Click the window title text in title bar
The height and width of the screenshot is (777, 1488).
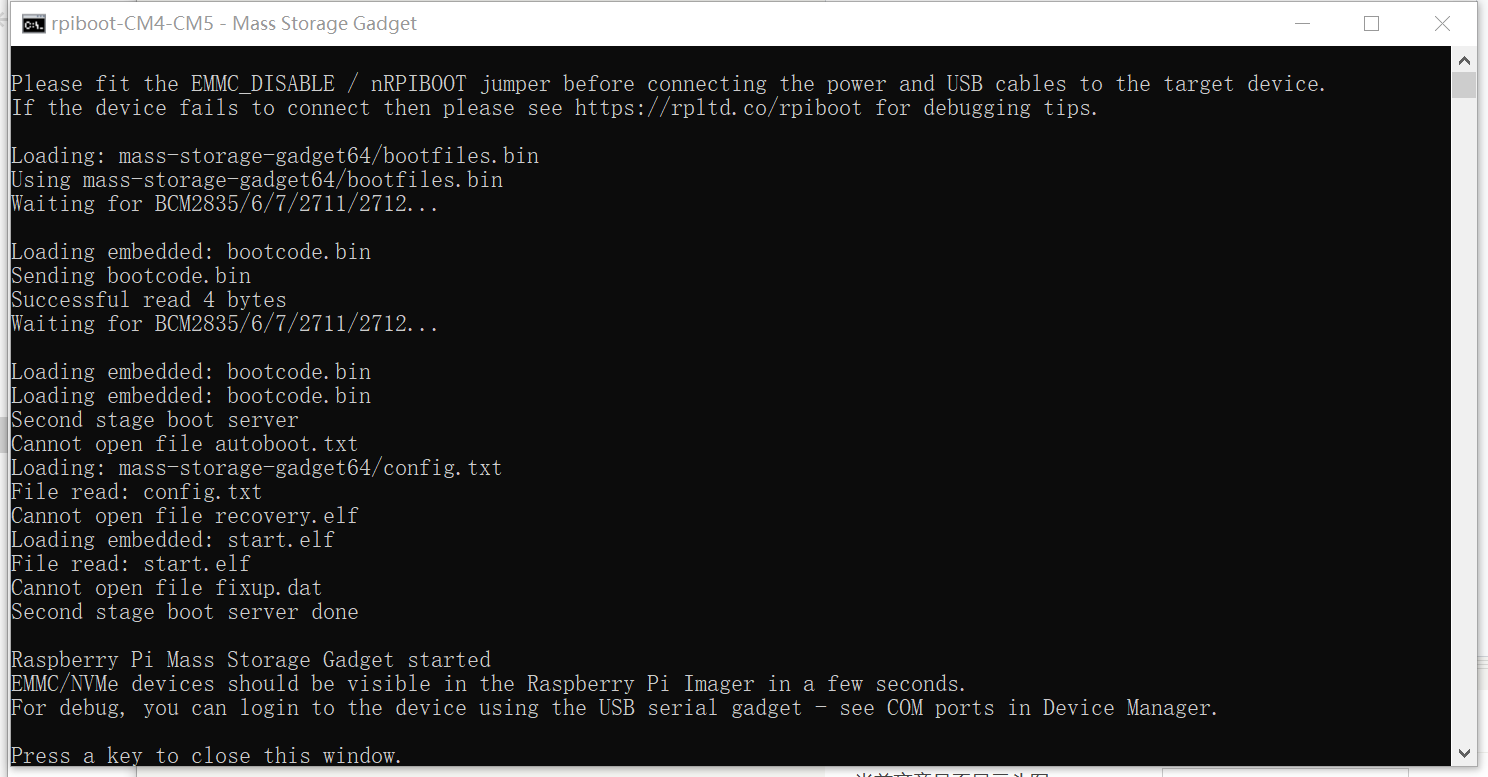pos(234,24)
